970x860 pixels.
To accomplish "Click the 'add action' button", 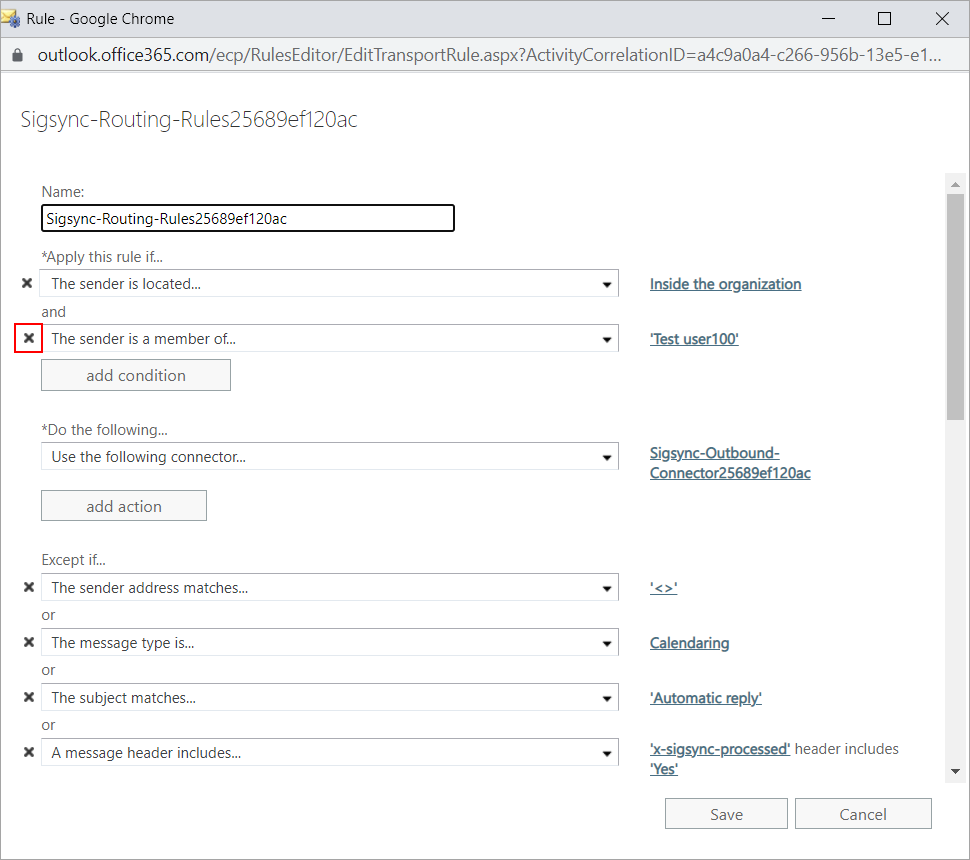I will pyautogui.click(x=124, y=506).
